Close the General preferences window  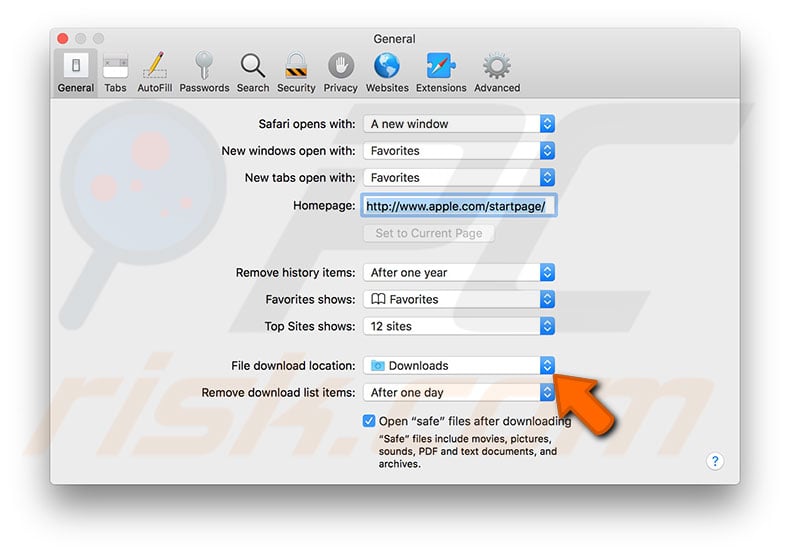click(x=62, y=39)
